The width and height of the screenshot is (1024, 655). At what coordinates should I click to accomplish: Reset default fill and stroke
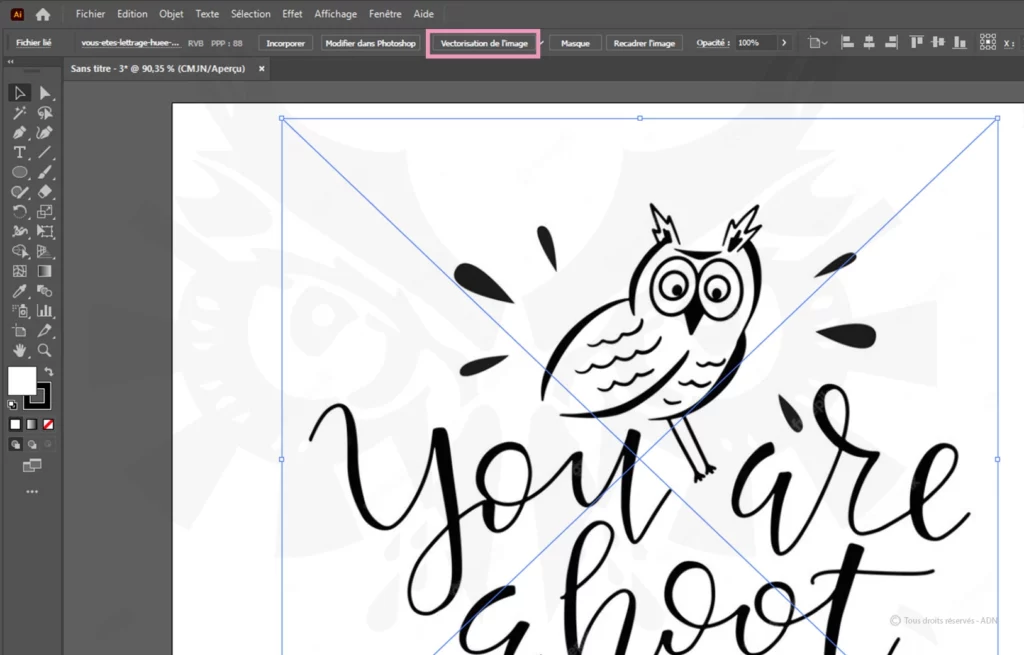pos(12,405)
